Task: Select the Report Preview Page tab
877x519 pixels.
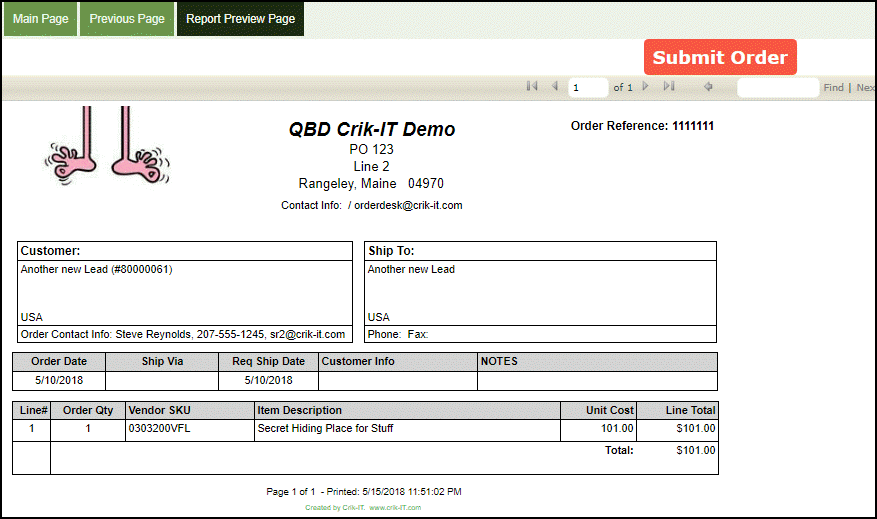Action: click(x=240, y=19)
